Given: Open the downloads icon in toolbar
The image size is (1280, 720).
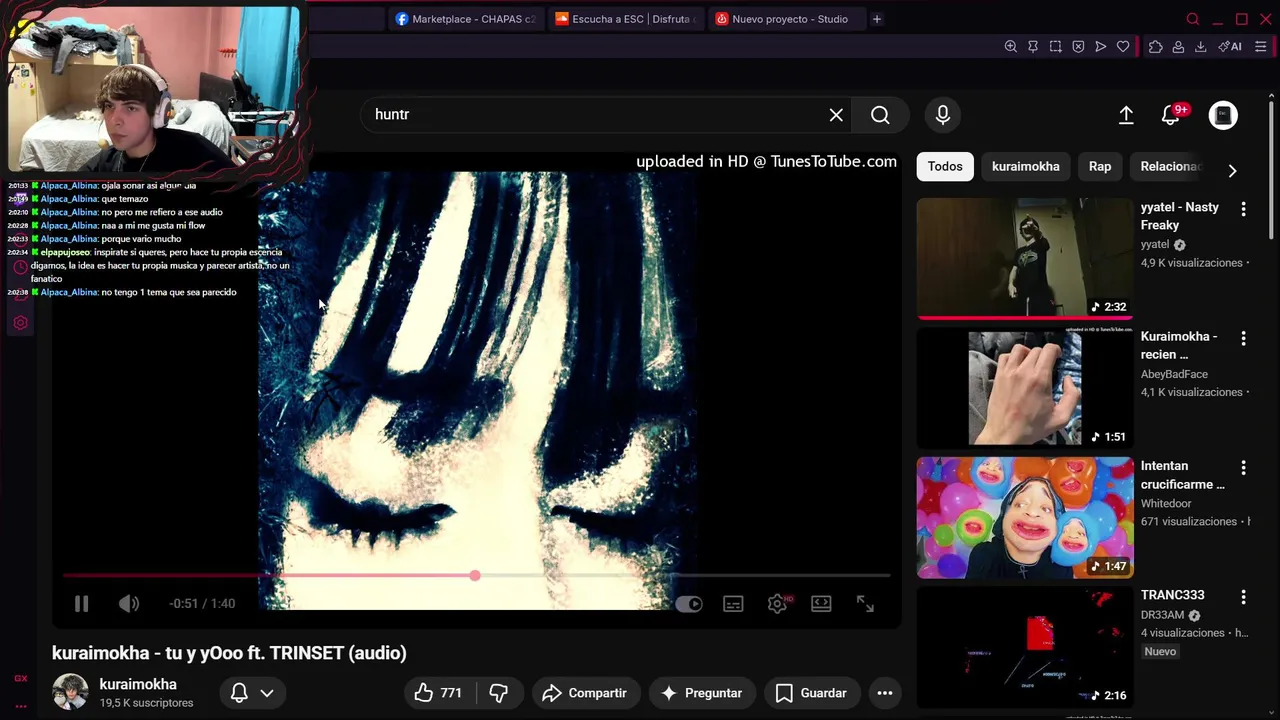Looking at the screenshot, I should pyautogui.click(x=1201, y=47).
